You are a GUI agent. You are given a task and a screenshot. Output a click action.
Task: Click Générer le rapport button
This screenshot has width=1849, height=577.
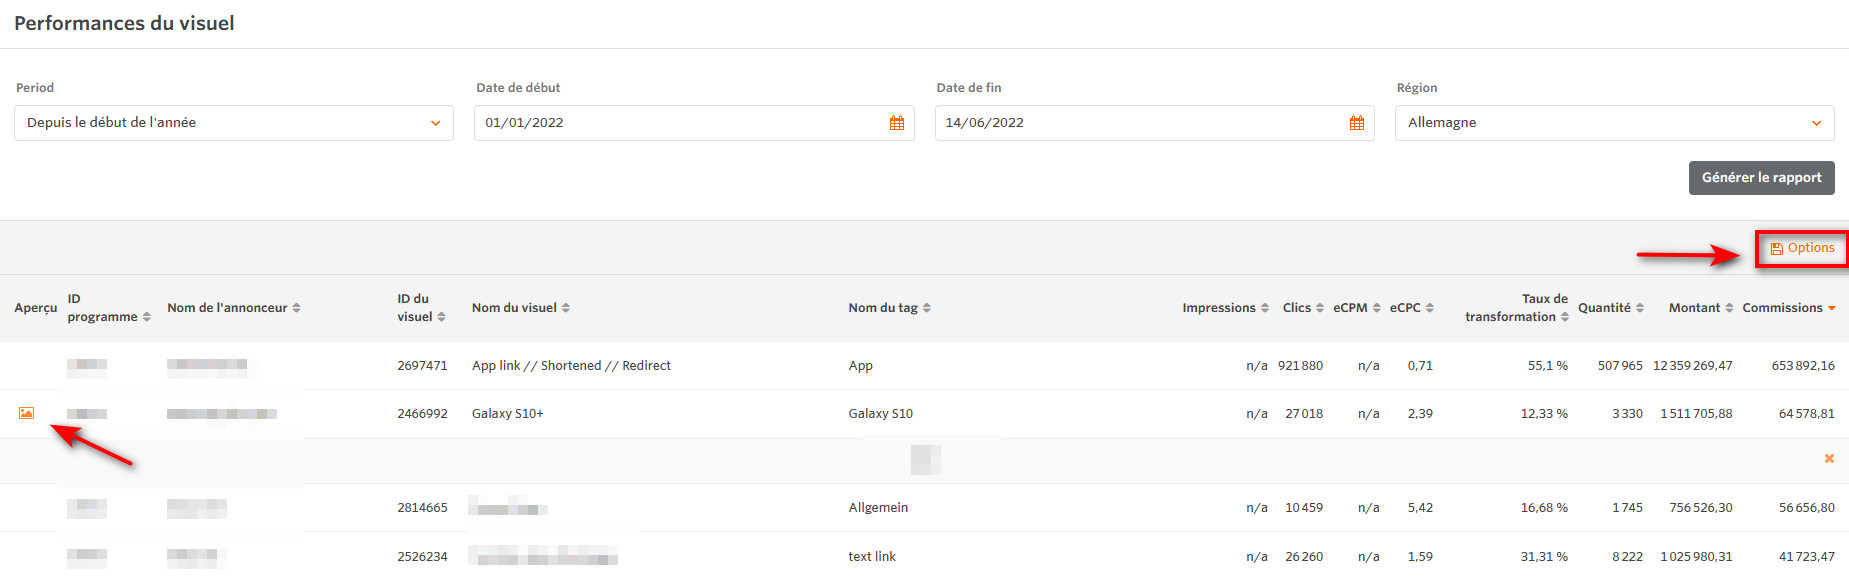point(1761,178)
